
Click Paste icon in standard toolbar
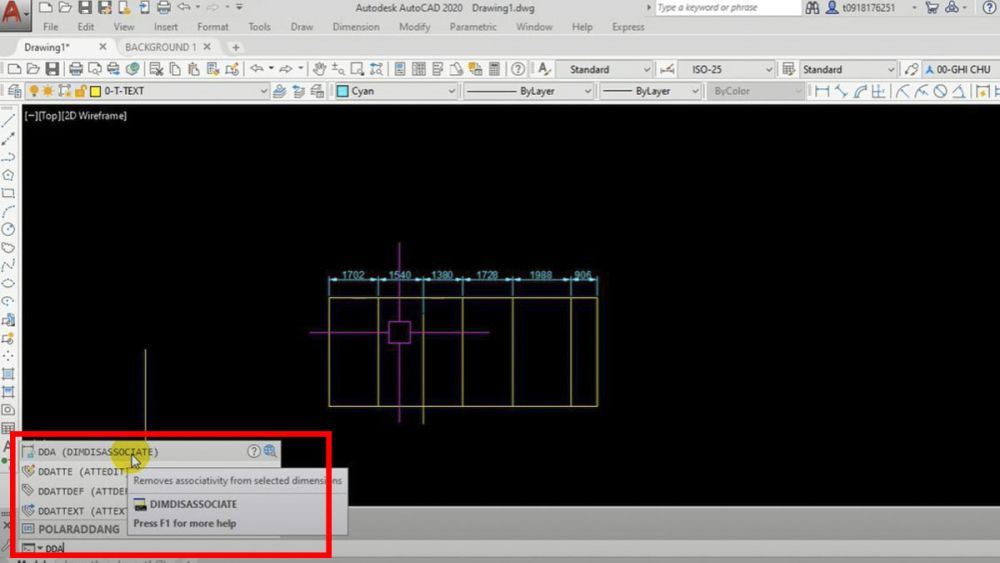194,69
